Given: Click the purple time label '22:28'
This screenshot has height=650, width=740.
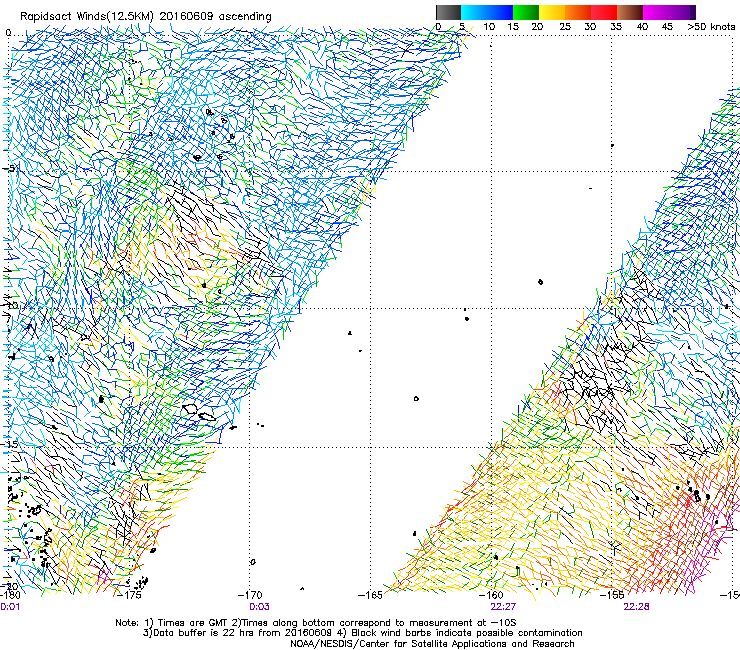Looking at the screenshot, I should 636,607.
